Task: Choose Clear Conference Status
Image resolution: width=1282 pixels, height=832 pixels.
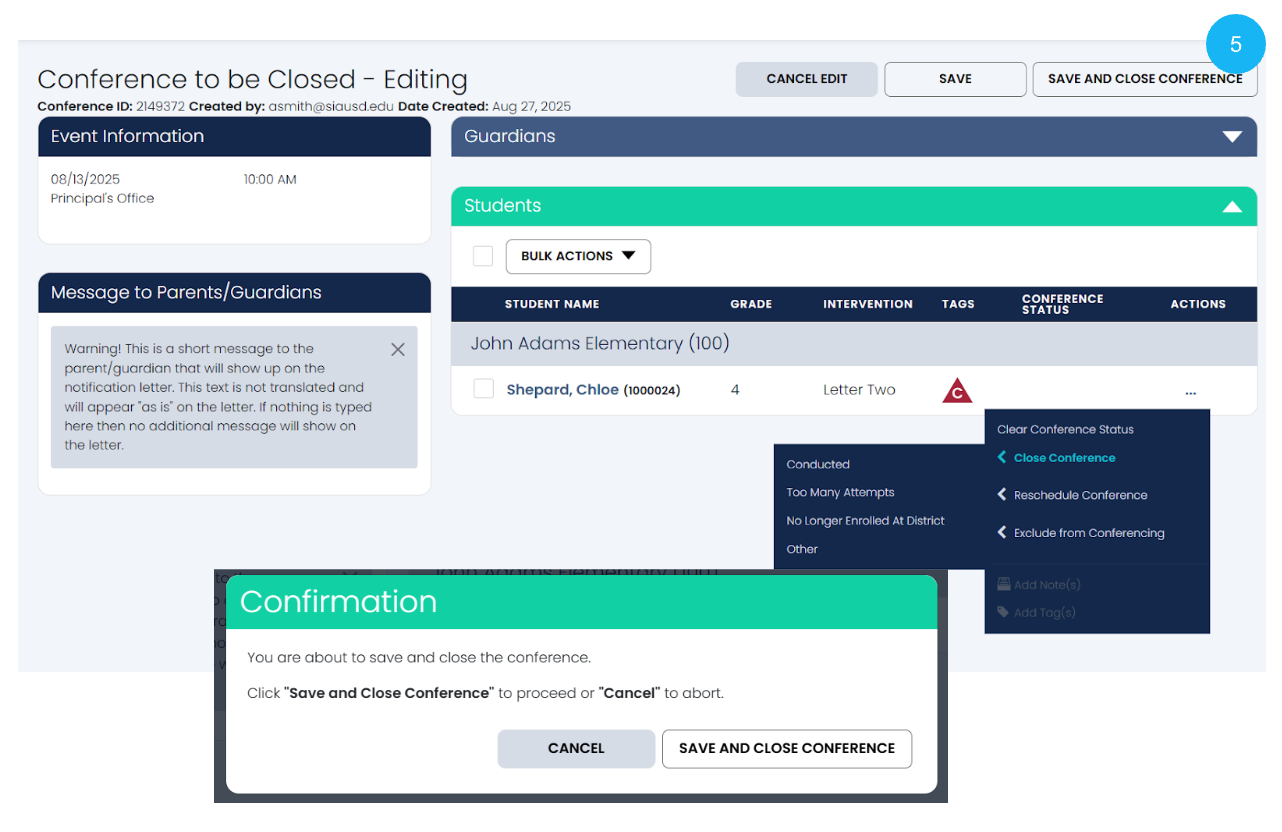Action: click(1065, 430)
